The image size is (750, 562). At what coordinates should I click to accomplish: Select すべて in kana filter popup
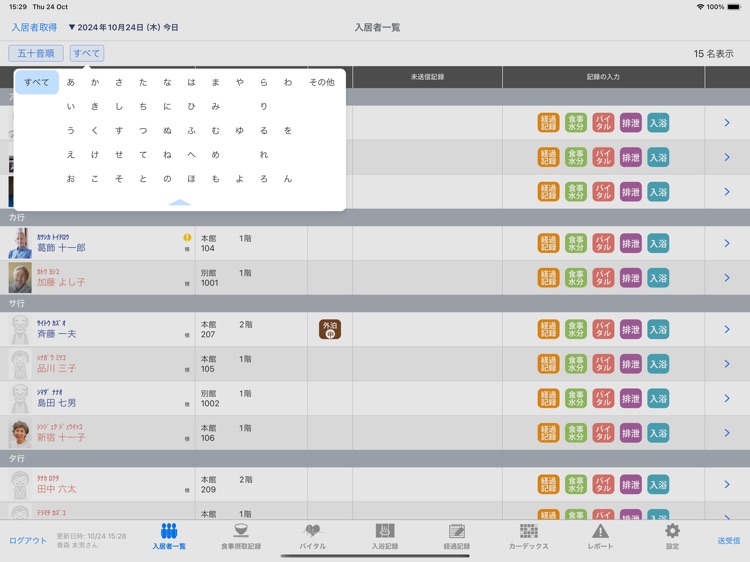click(37, 82)
